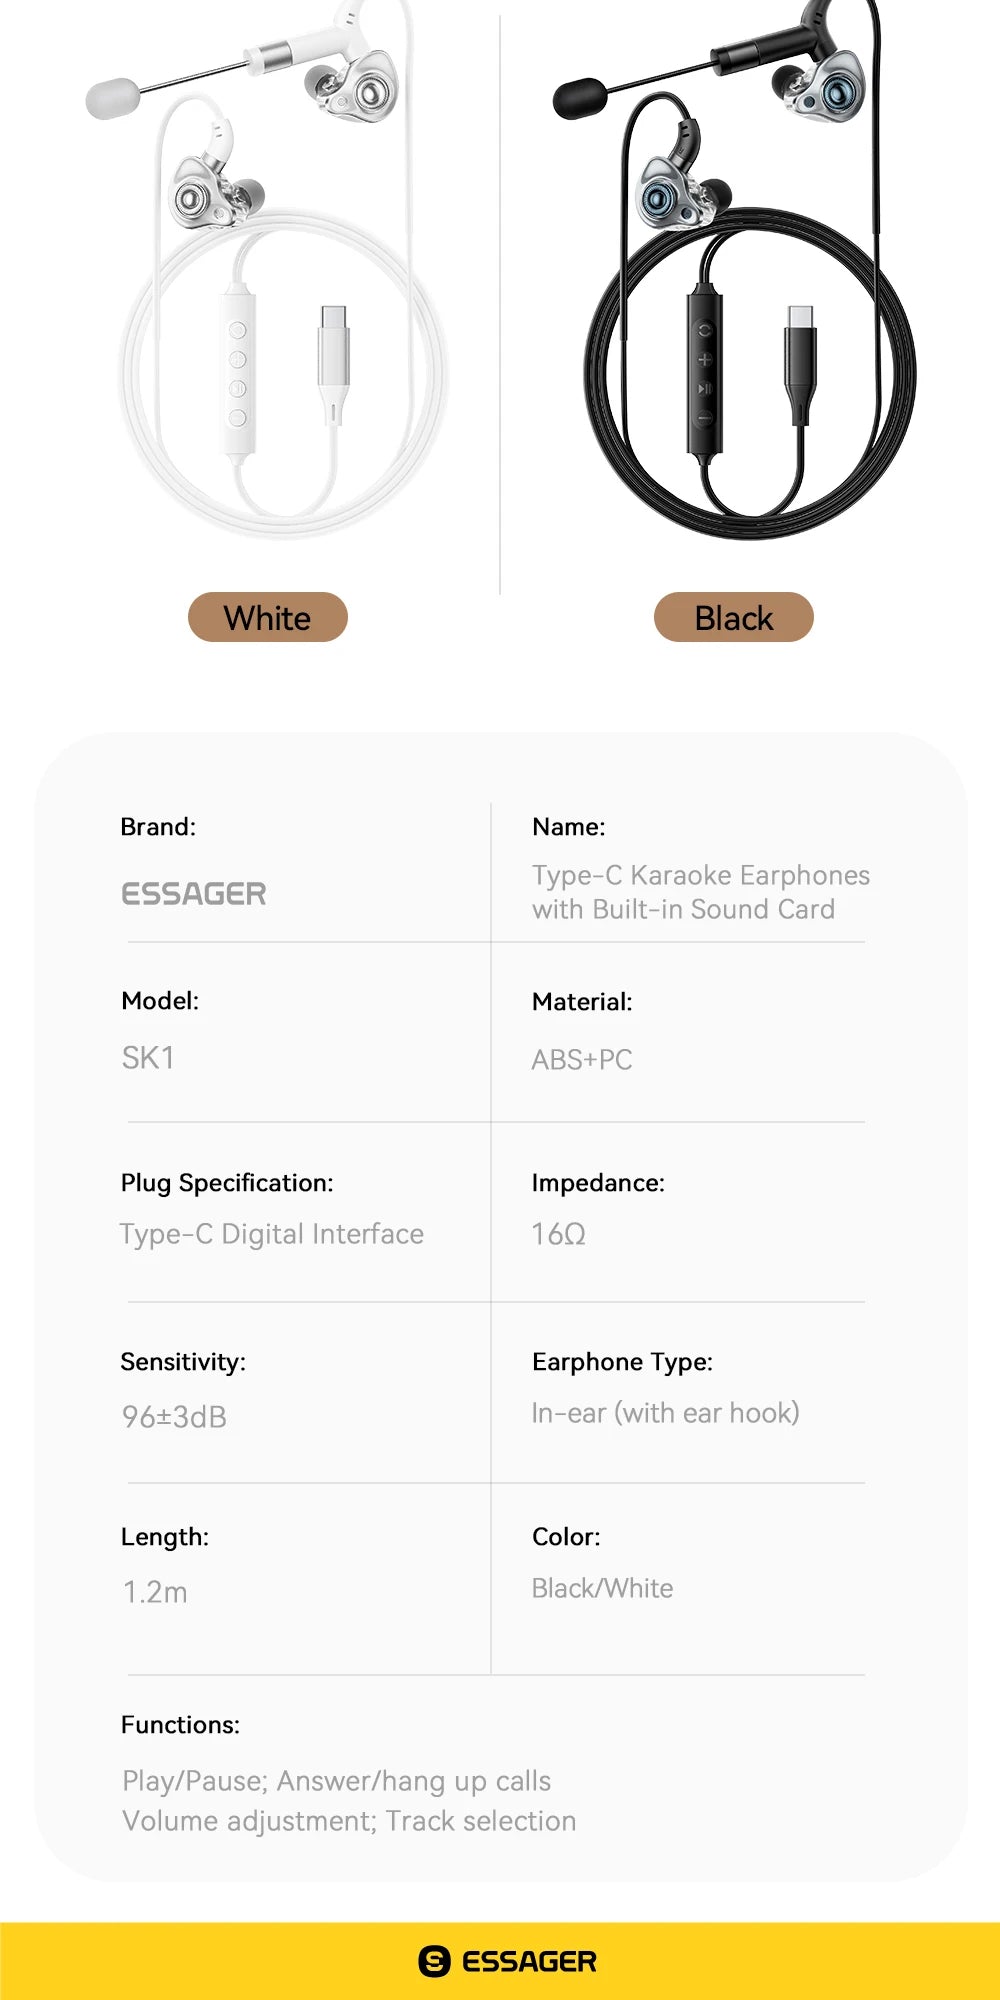Click the white foam microphone tip
The image size is (1000, 2000).
(112, 98)
